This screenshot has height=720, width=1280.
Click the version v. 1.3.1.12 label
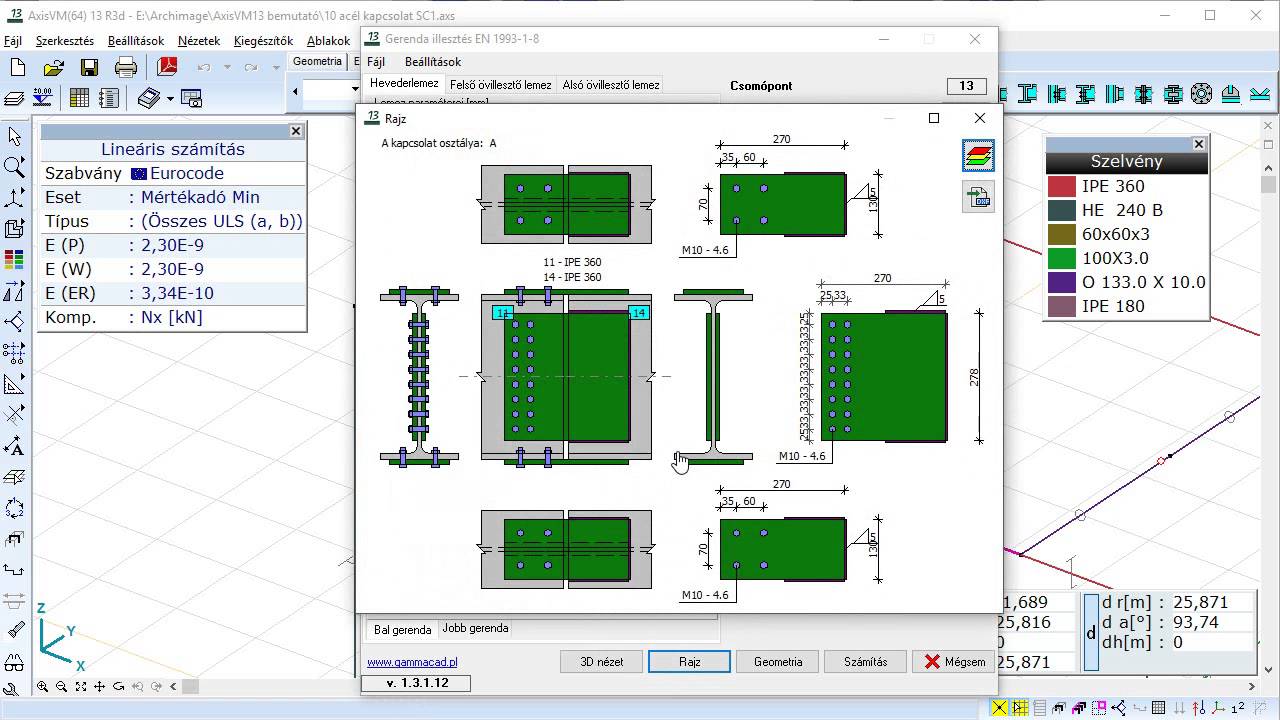(417, 683)
